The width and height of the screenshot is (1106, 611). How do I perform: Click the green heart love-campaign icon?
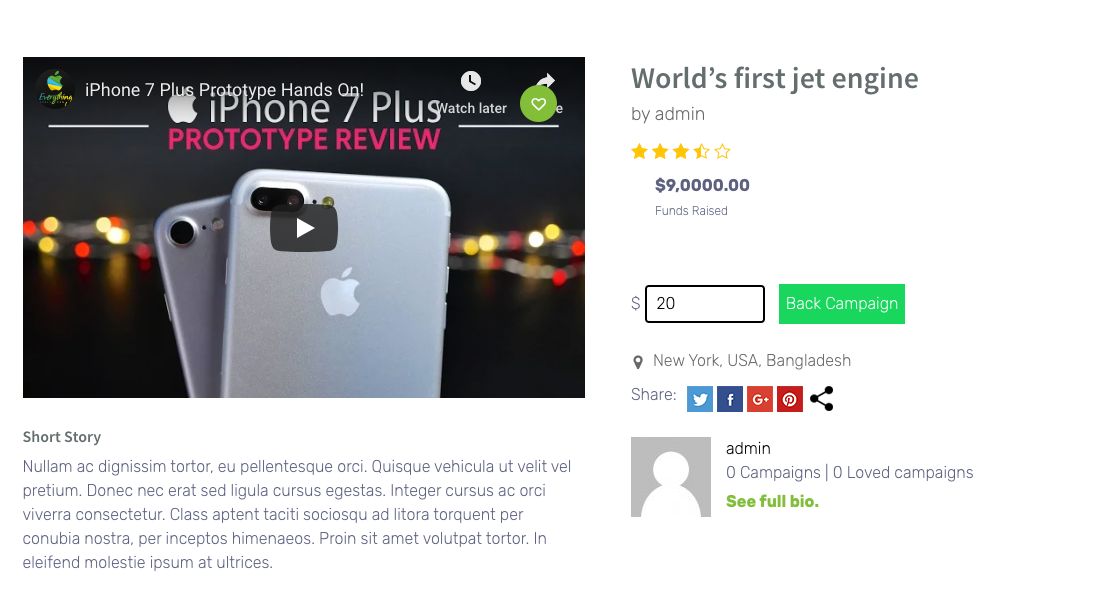(538, 104)
